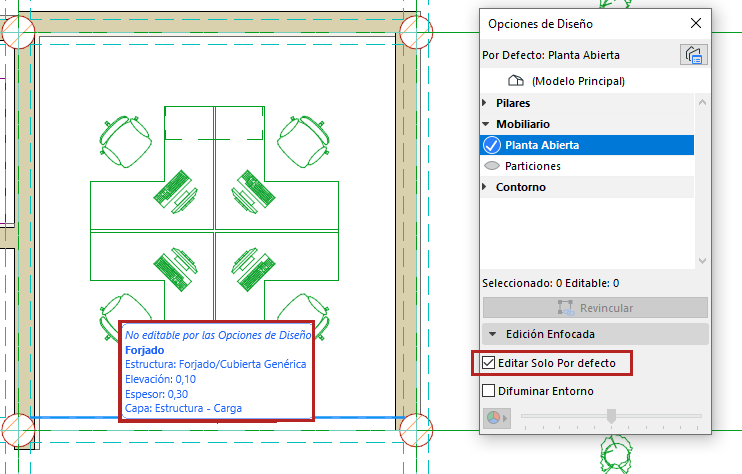Click the lower-right desk computer symbol
This screenshot has width=742, height=474.
[x=253, y=269]
